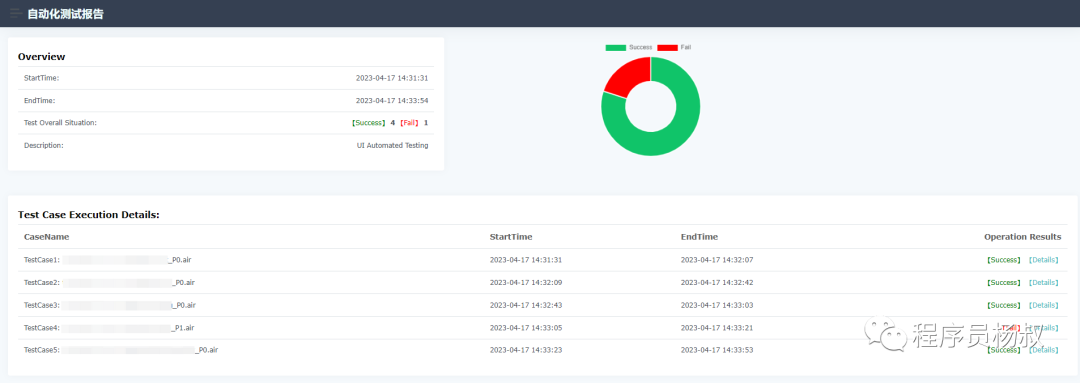Image resolution: width=1080 pixels, height=383 pixels.
Task: Open Details link for TestCase2
Action: (x=1043, y=282)
